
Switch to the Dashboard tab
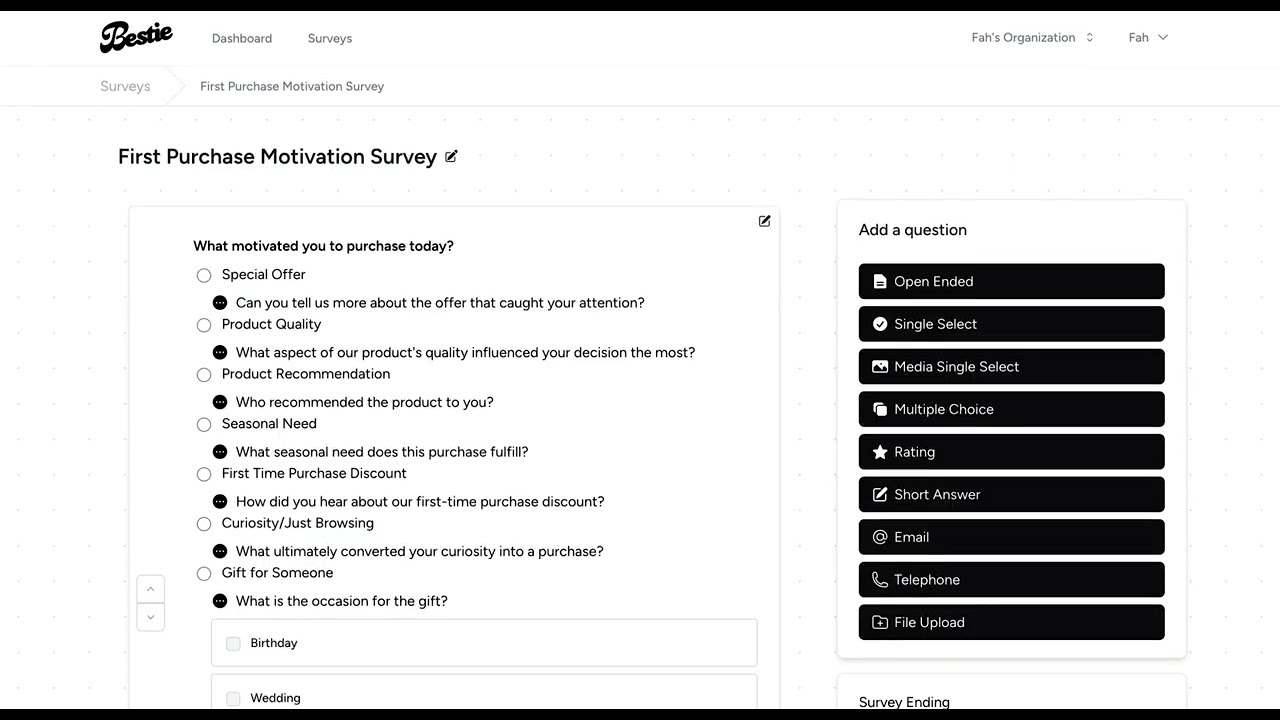click(241, 38)
